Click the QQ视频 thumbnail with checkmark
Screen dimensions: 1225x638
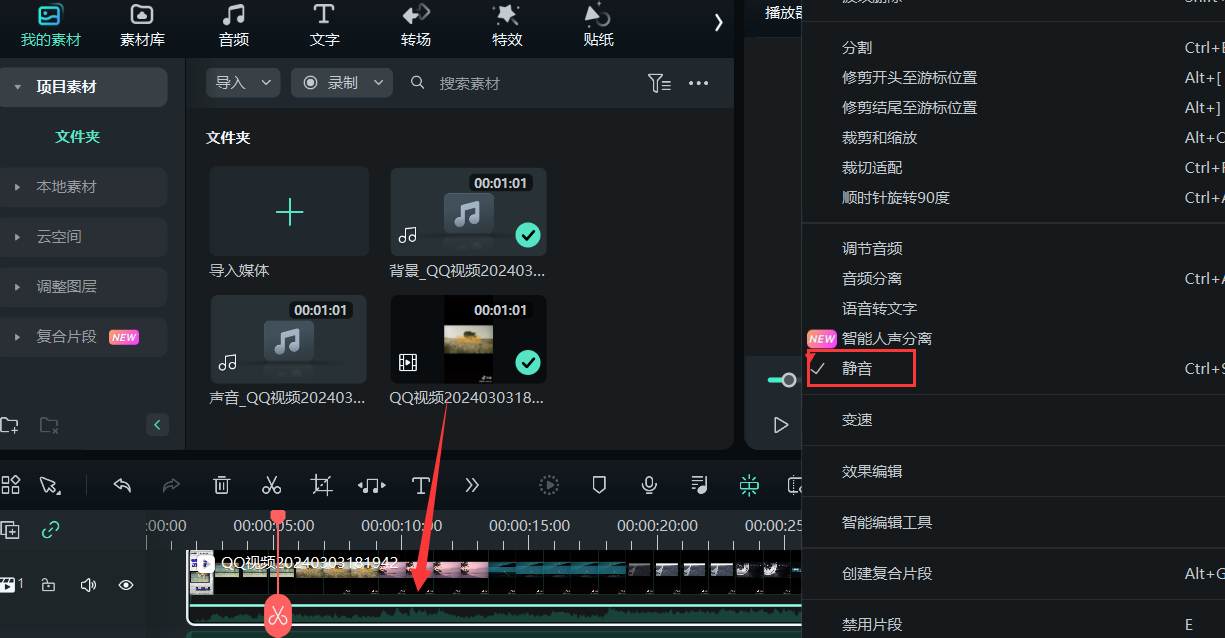[467, 339]
